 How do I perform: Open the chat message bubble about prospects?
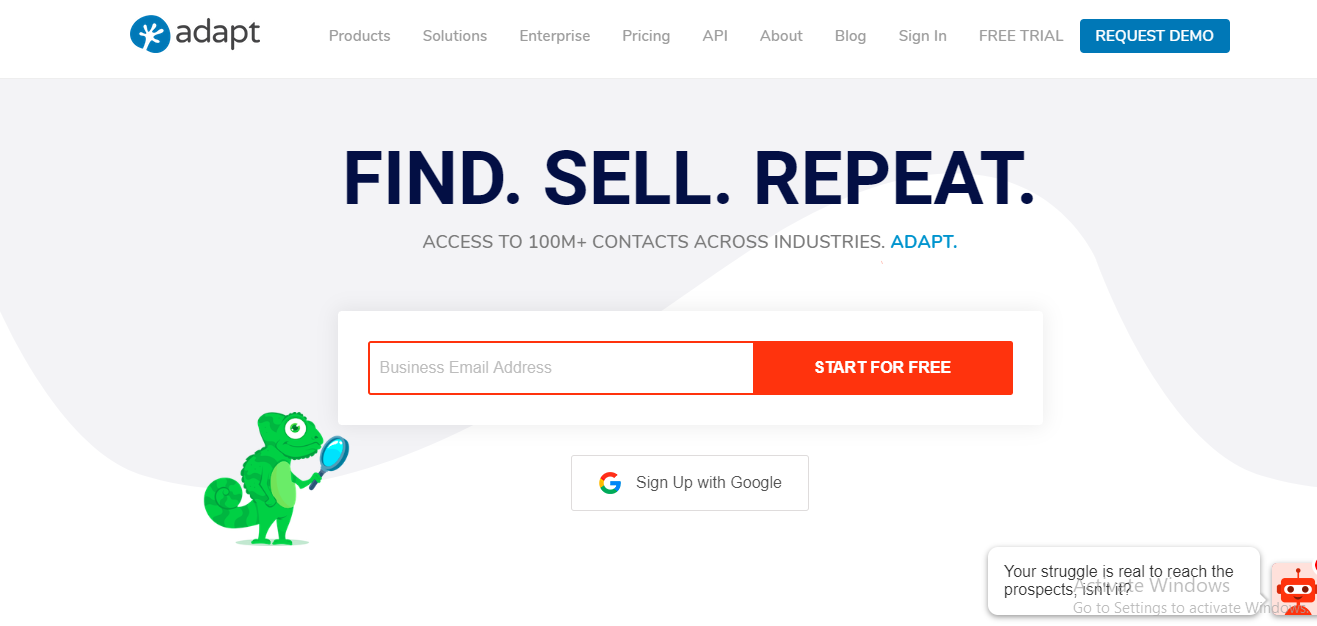pos(1124,581)
